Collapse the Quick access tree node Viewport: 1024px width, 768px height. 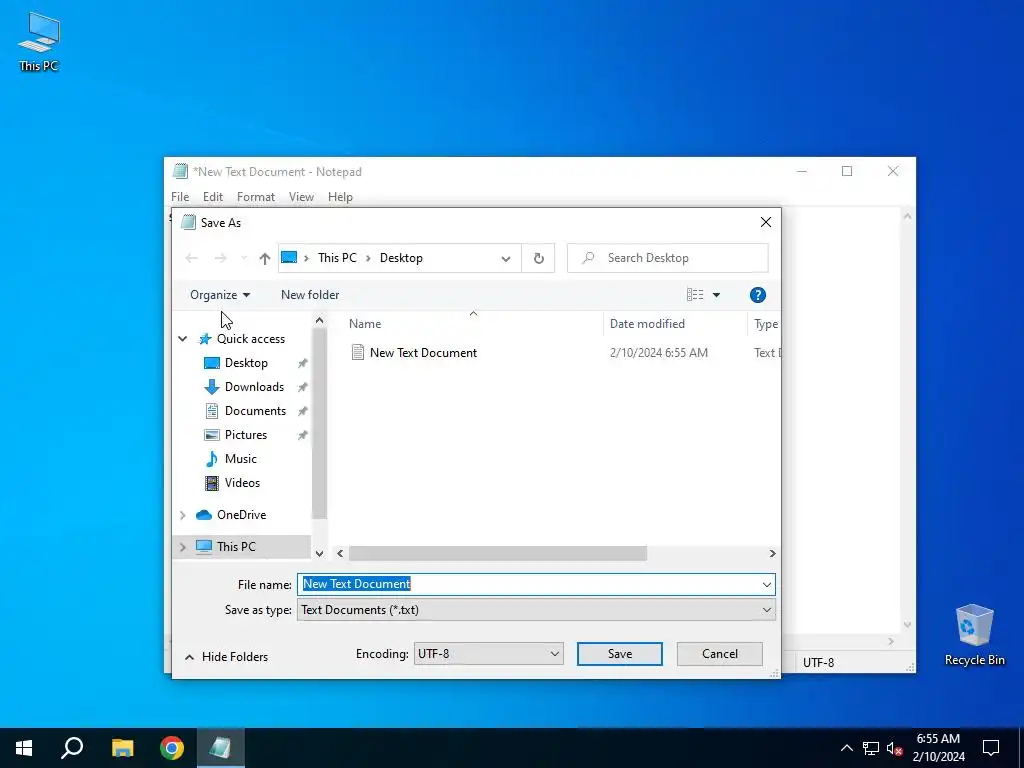(x=183, y=339)
